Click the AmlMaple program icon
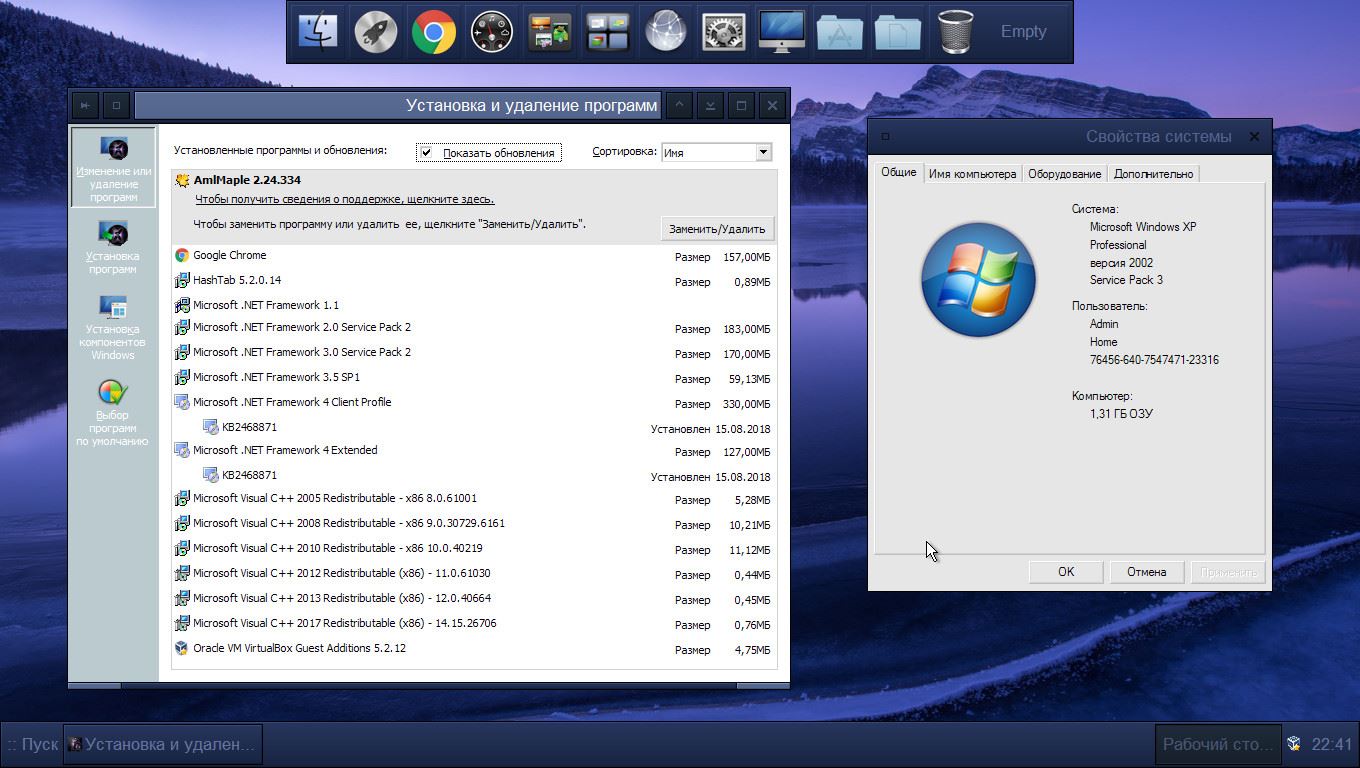Screen dimensions: 1360x768 pyautogui.click(x=182, y=181)
